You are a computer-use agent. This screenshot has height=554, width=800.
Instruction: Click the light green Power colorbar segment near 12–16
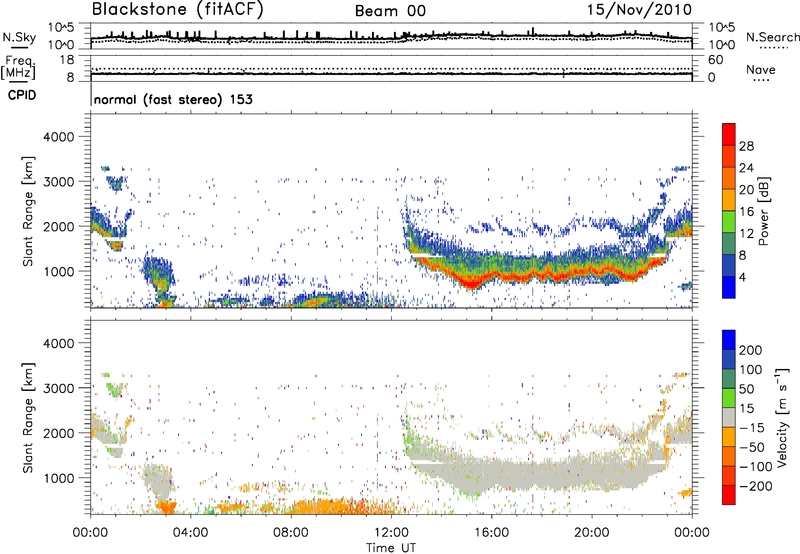click(x=729, y=222)
